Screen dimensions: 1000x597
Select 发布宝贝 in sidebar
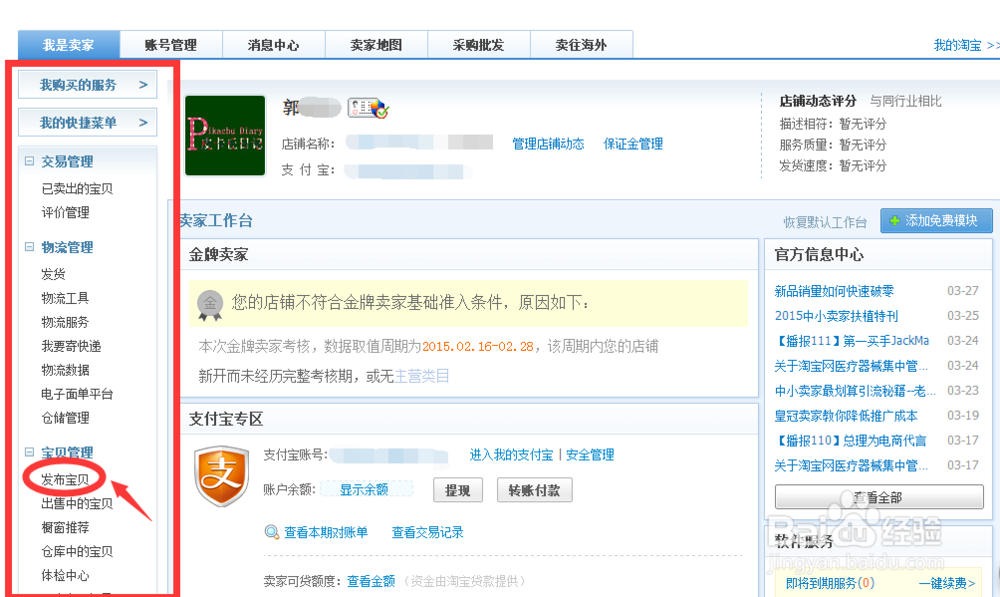(65, 479)
